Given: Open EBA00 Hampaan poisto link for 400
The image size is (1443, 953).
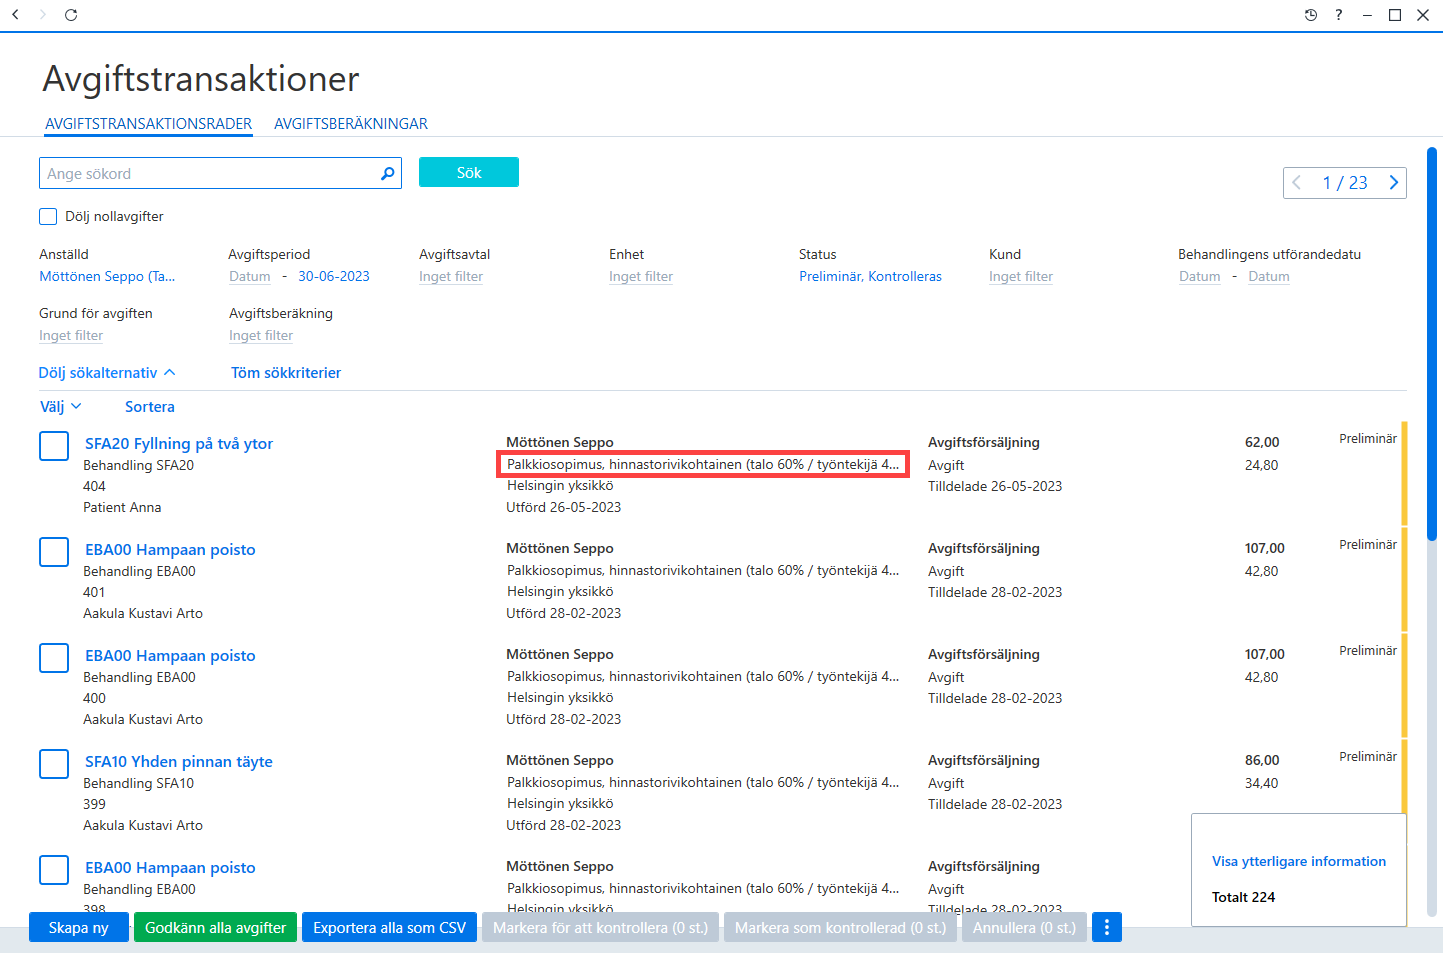Looking at the screenshot, I should 170,655.
